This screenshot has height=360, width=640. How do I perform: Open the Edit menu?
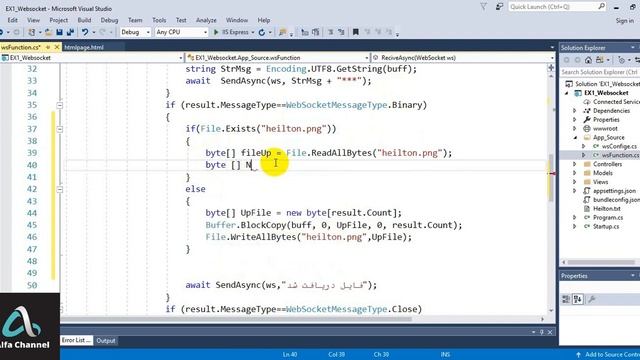(13, 20)
